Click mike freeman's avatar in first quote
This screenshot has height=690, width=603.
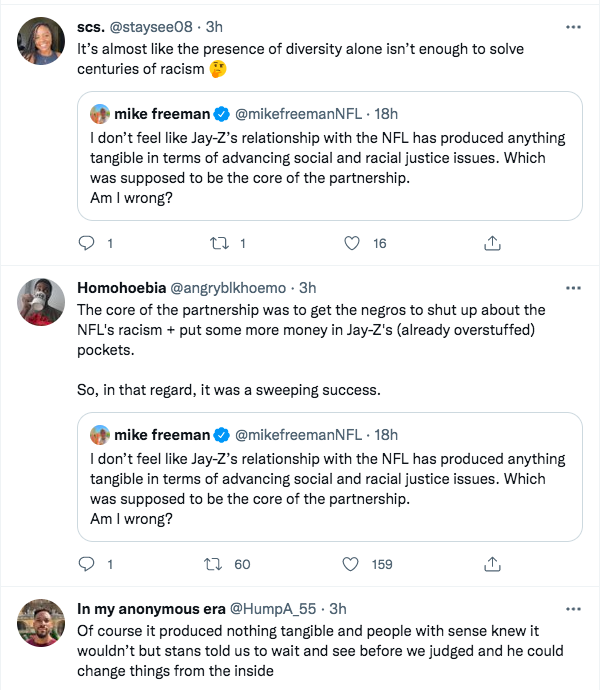coord(100,114)
